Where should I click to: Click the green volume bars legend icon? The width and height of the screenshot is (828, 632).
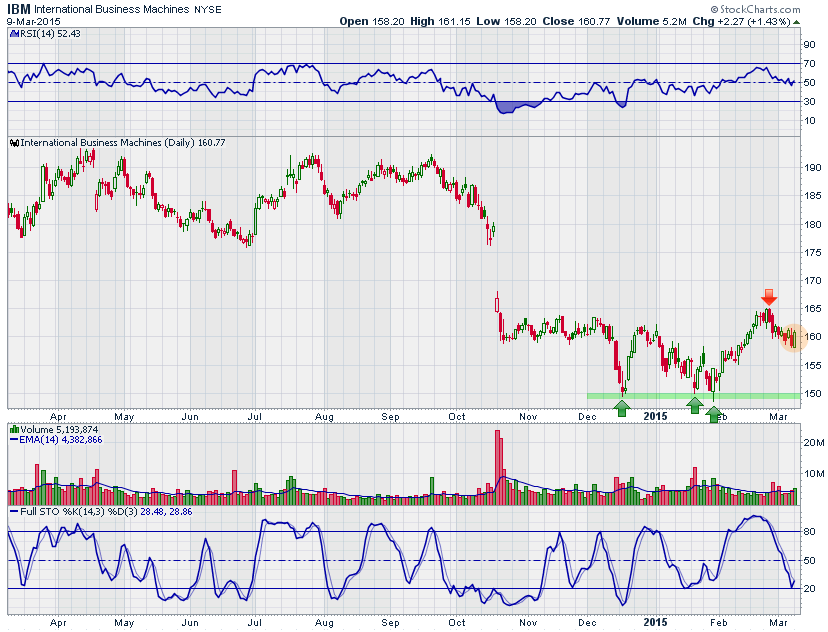(x=14, y=430)
